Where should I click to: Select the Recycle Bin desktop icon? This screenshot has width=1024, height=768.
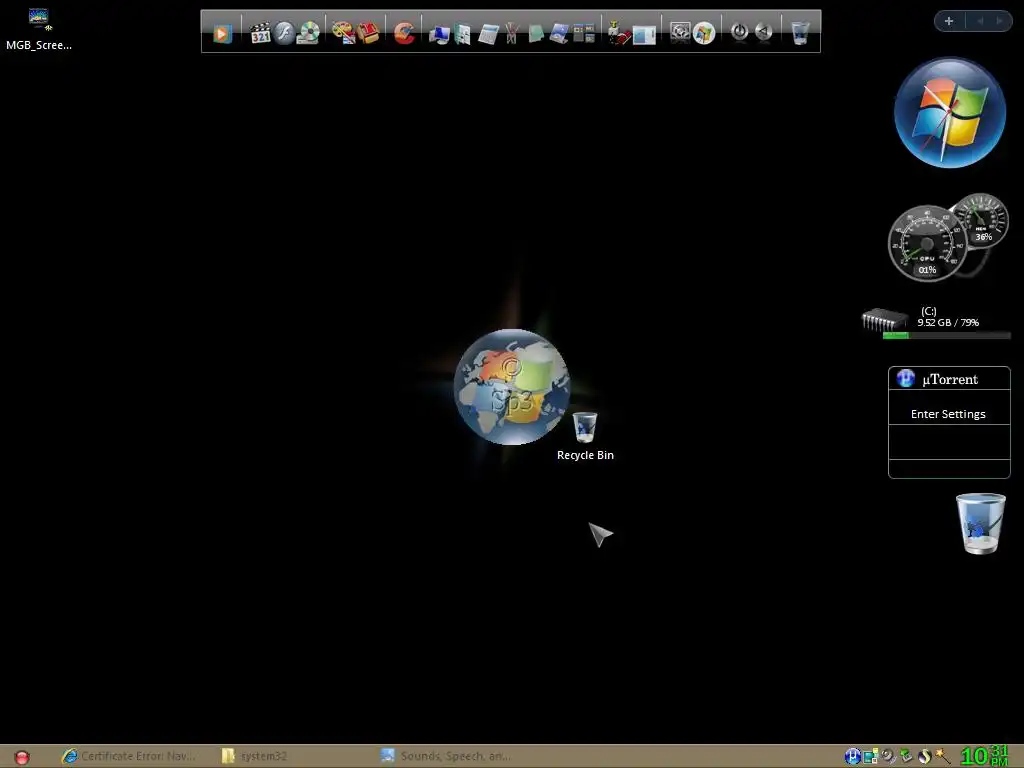coord(585,436)
